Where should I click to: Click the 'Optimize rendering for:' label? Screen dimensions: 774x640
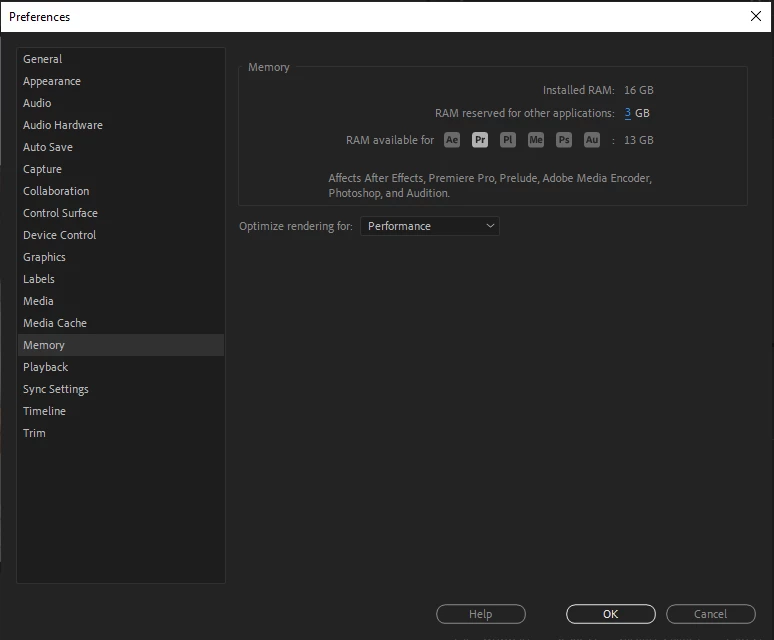point(296,226)
